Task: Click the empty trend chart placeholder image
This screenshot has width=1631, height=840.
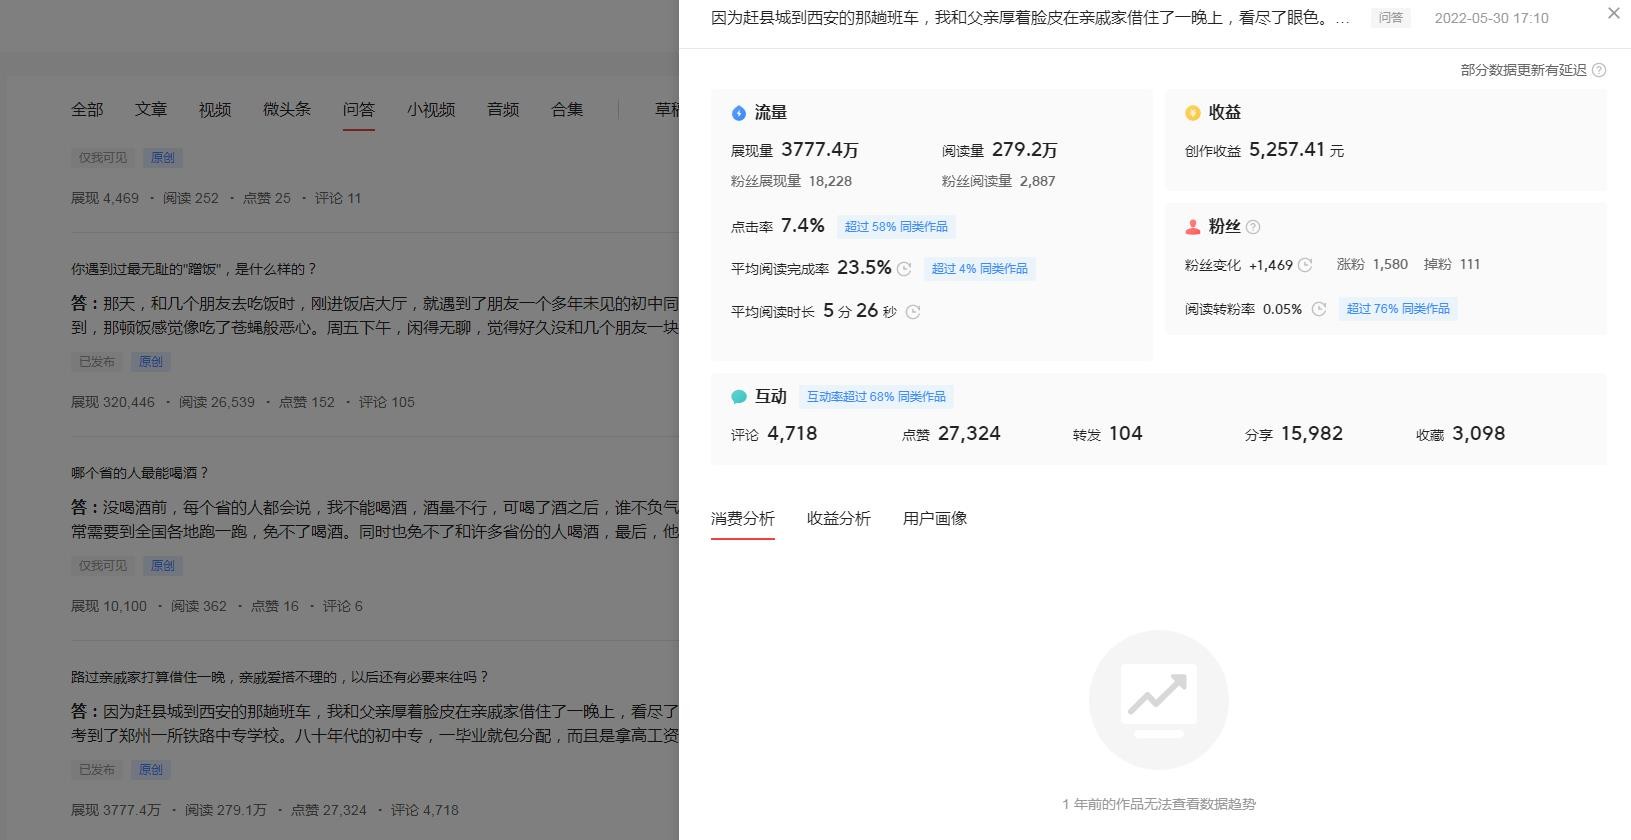Action: pyautogui.click(x=1158, y=699)
